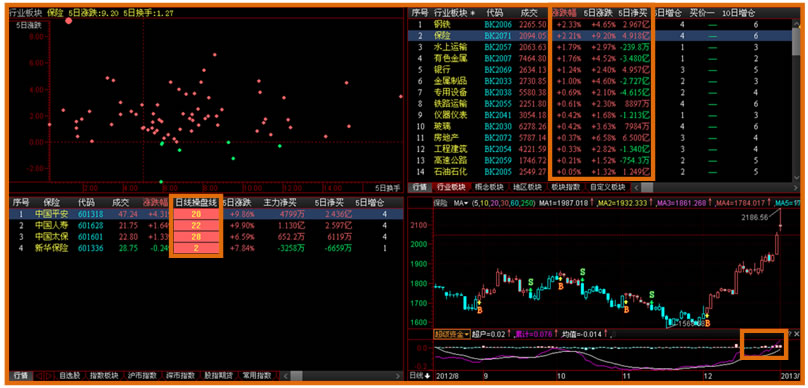This screenshot has width=808, height=388.
Task: Open the 自选股 tab
Action: tap(69, 375)
